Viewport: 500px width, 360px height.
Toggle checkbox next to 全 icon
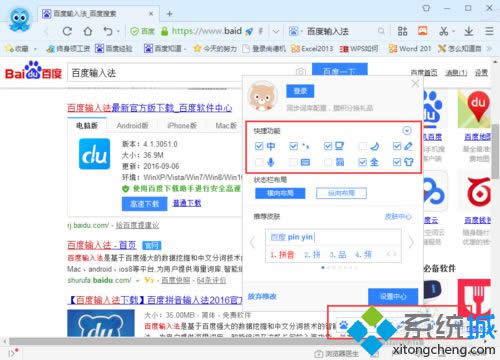tap(362, 162)
